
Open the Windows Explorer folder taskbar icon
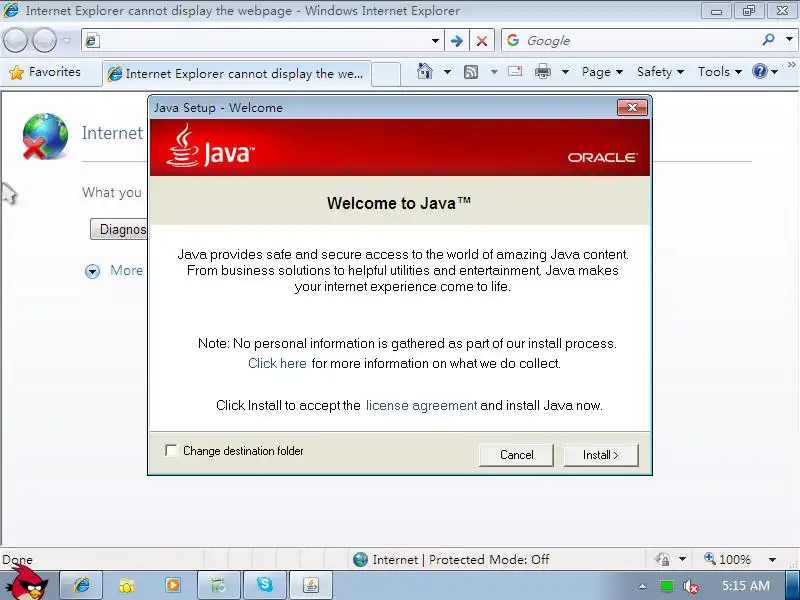tap(127, 585)
